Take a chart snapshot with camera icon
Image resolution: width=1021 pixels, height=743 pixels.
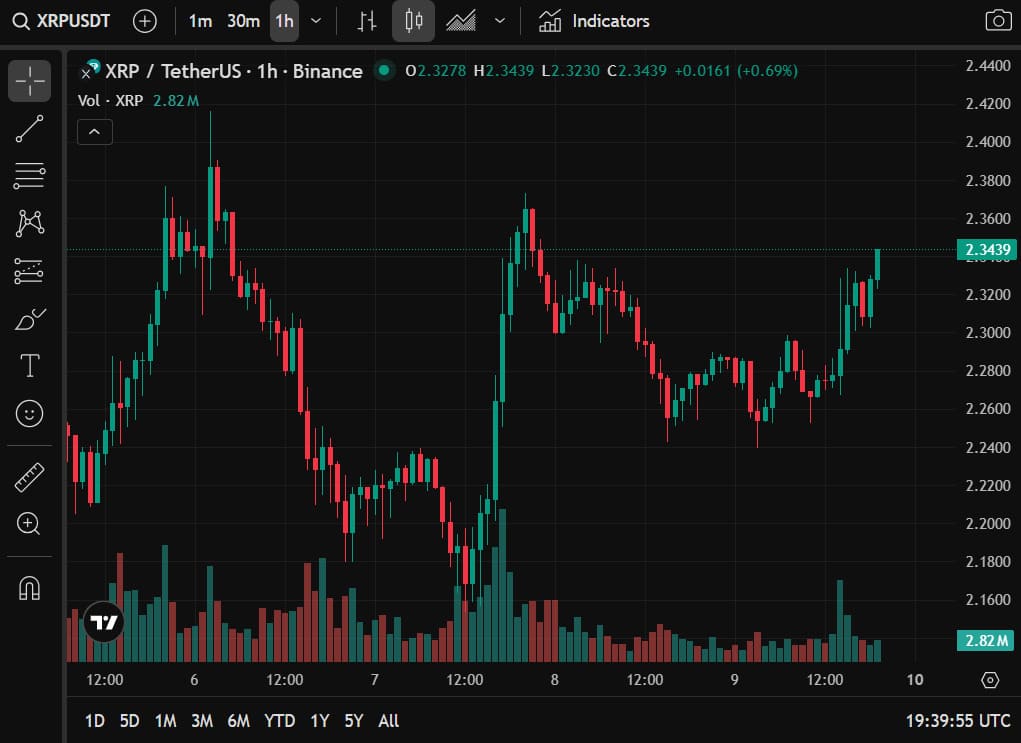[997, 21]
